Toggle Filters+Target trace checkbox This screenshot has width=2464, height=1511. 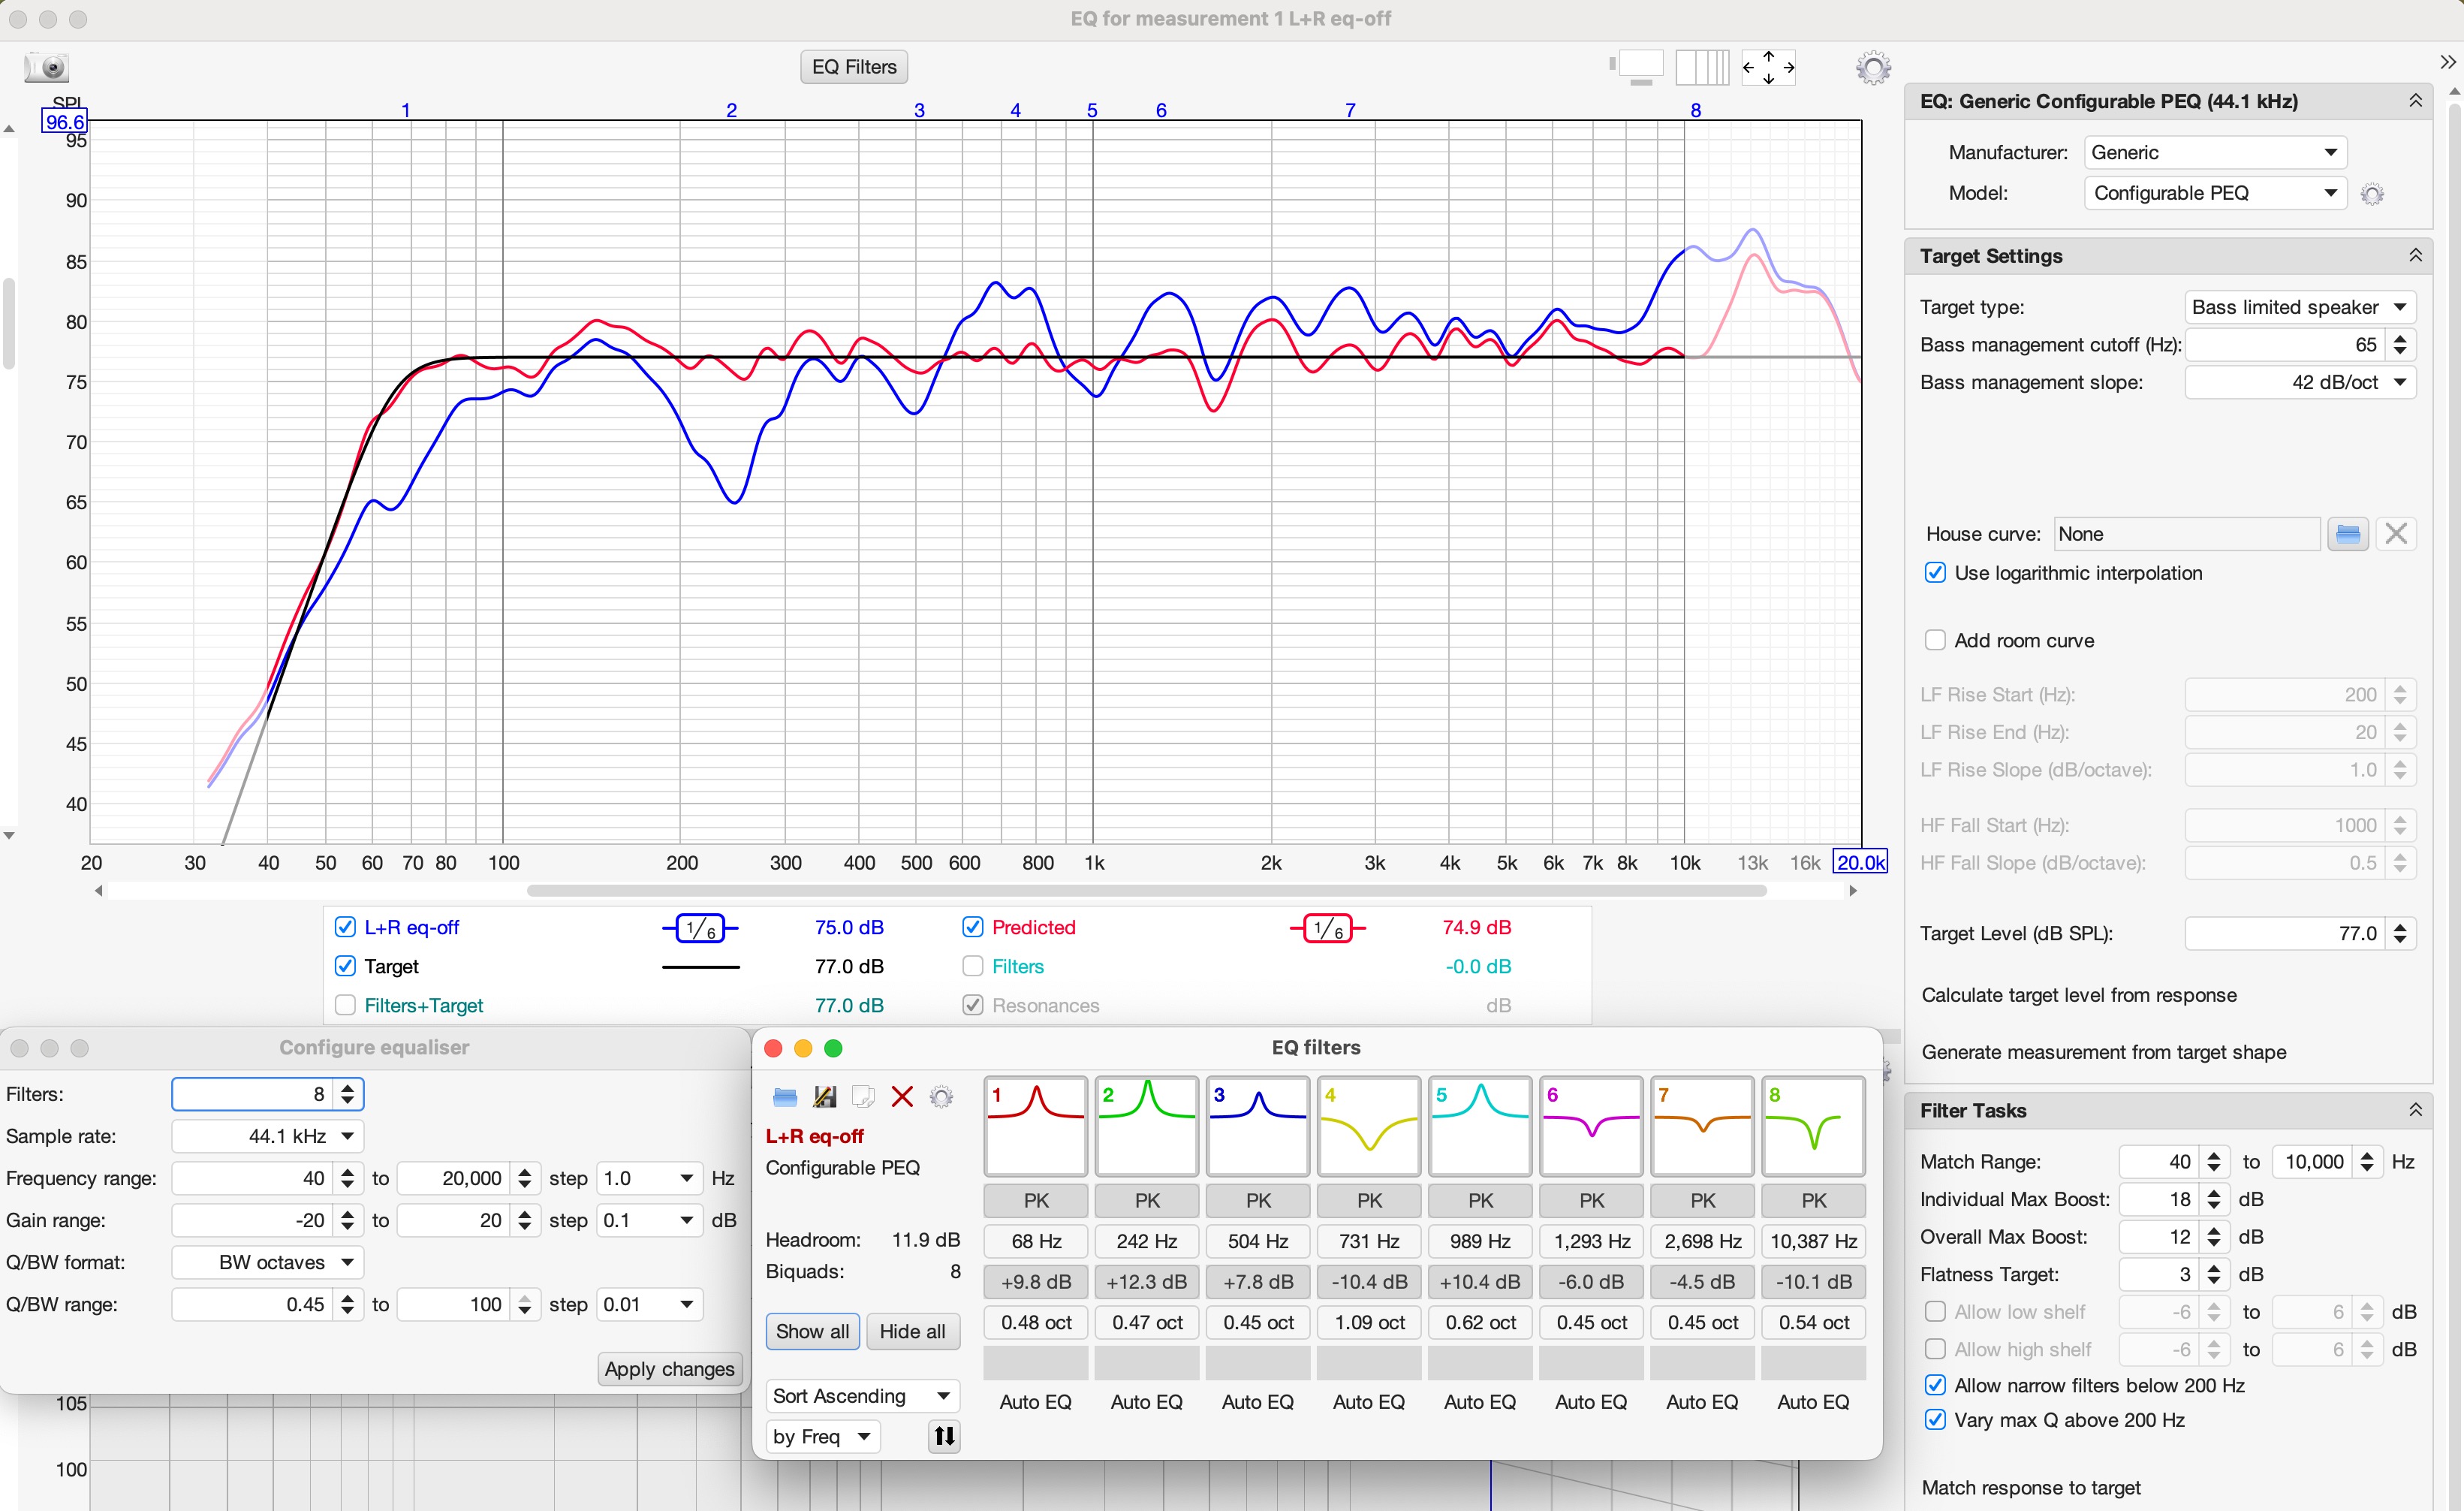(345, 1005)
